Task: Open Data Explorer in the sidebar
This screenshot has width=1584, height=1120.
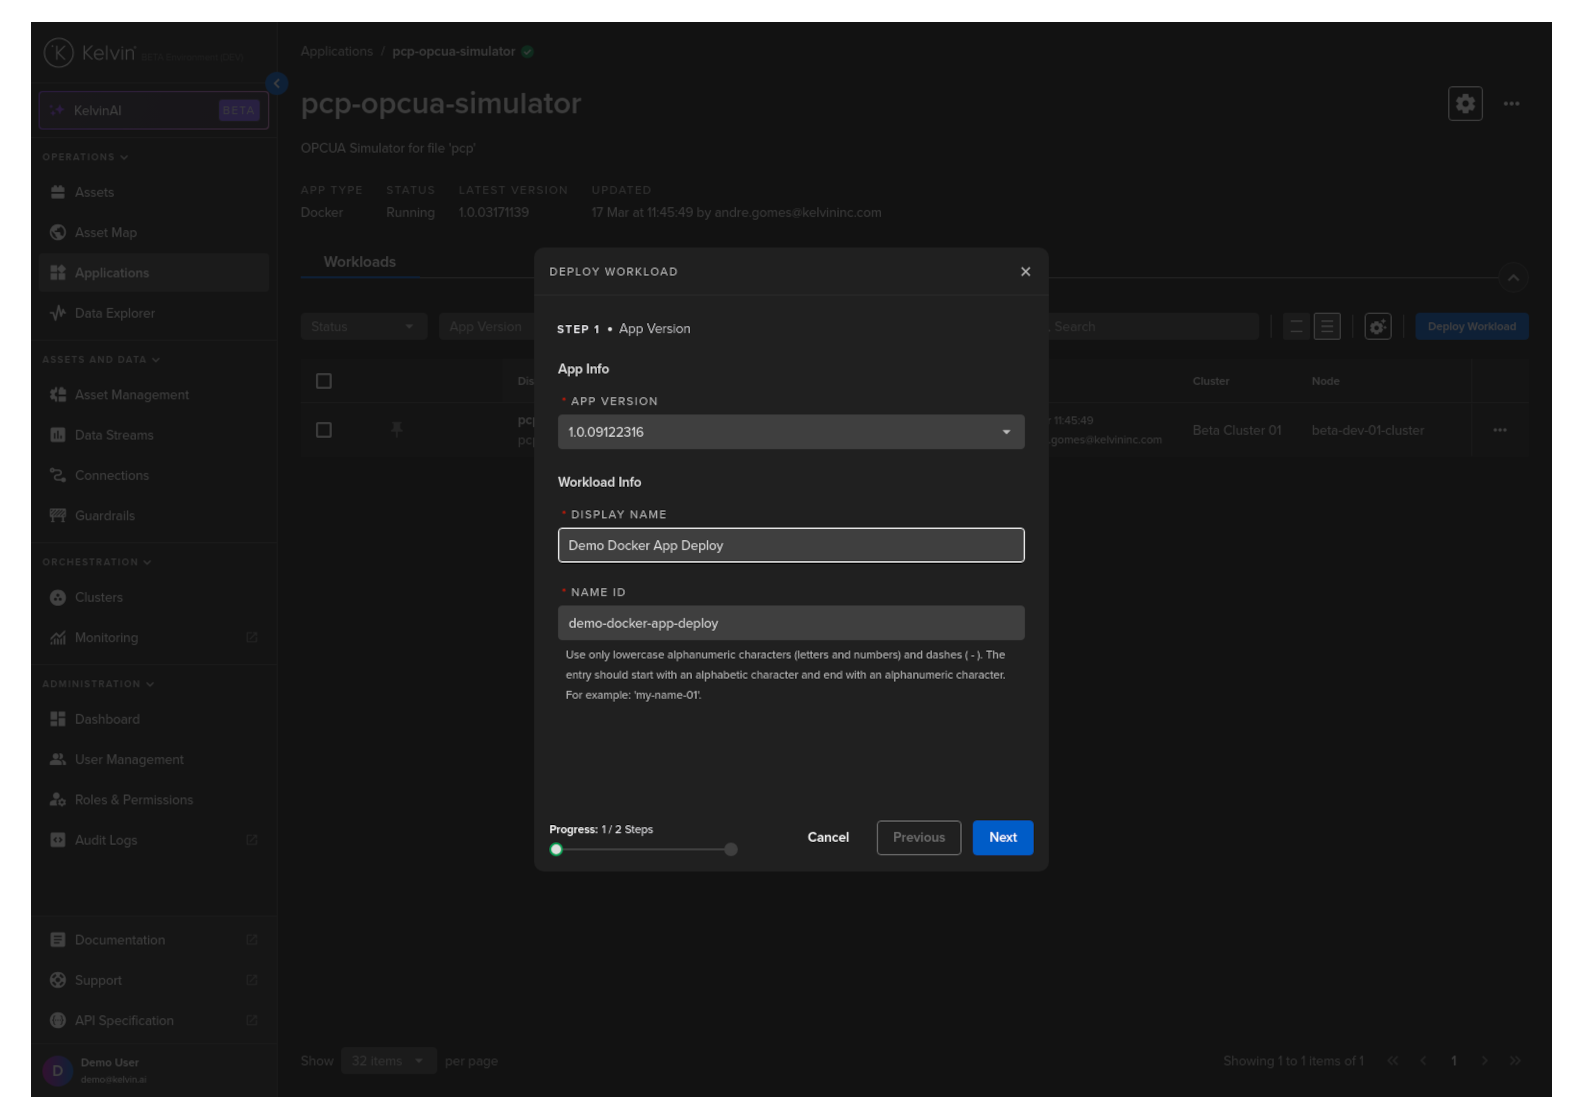Action: pyautogui.click(x=114, y=313)
